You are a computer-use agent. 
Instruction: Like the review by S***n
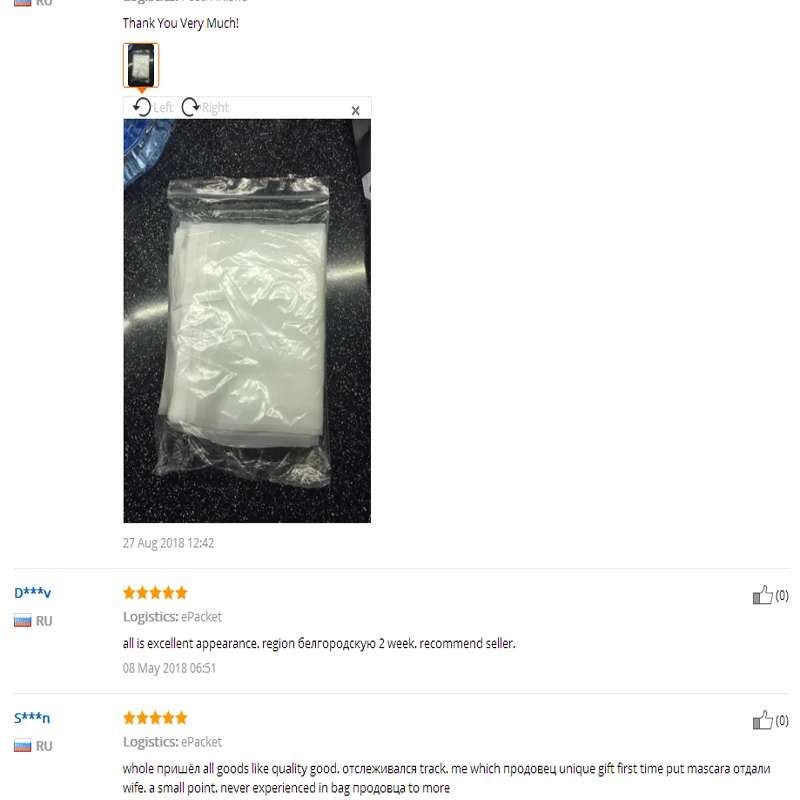[x=762, y=720]
